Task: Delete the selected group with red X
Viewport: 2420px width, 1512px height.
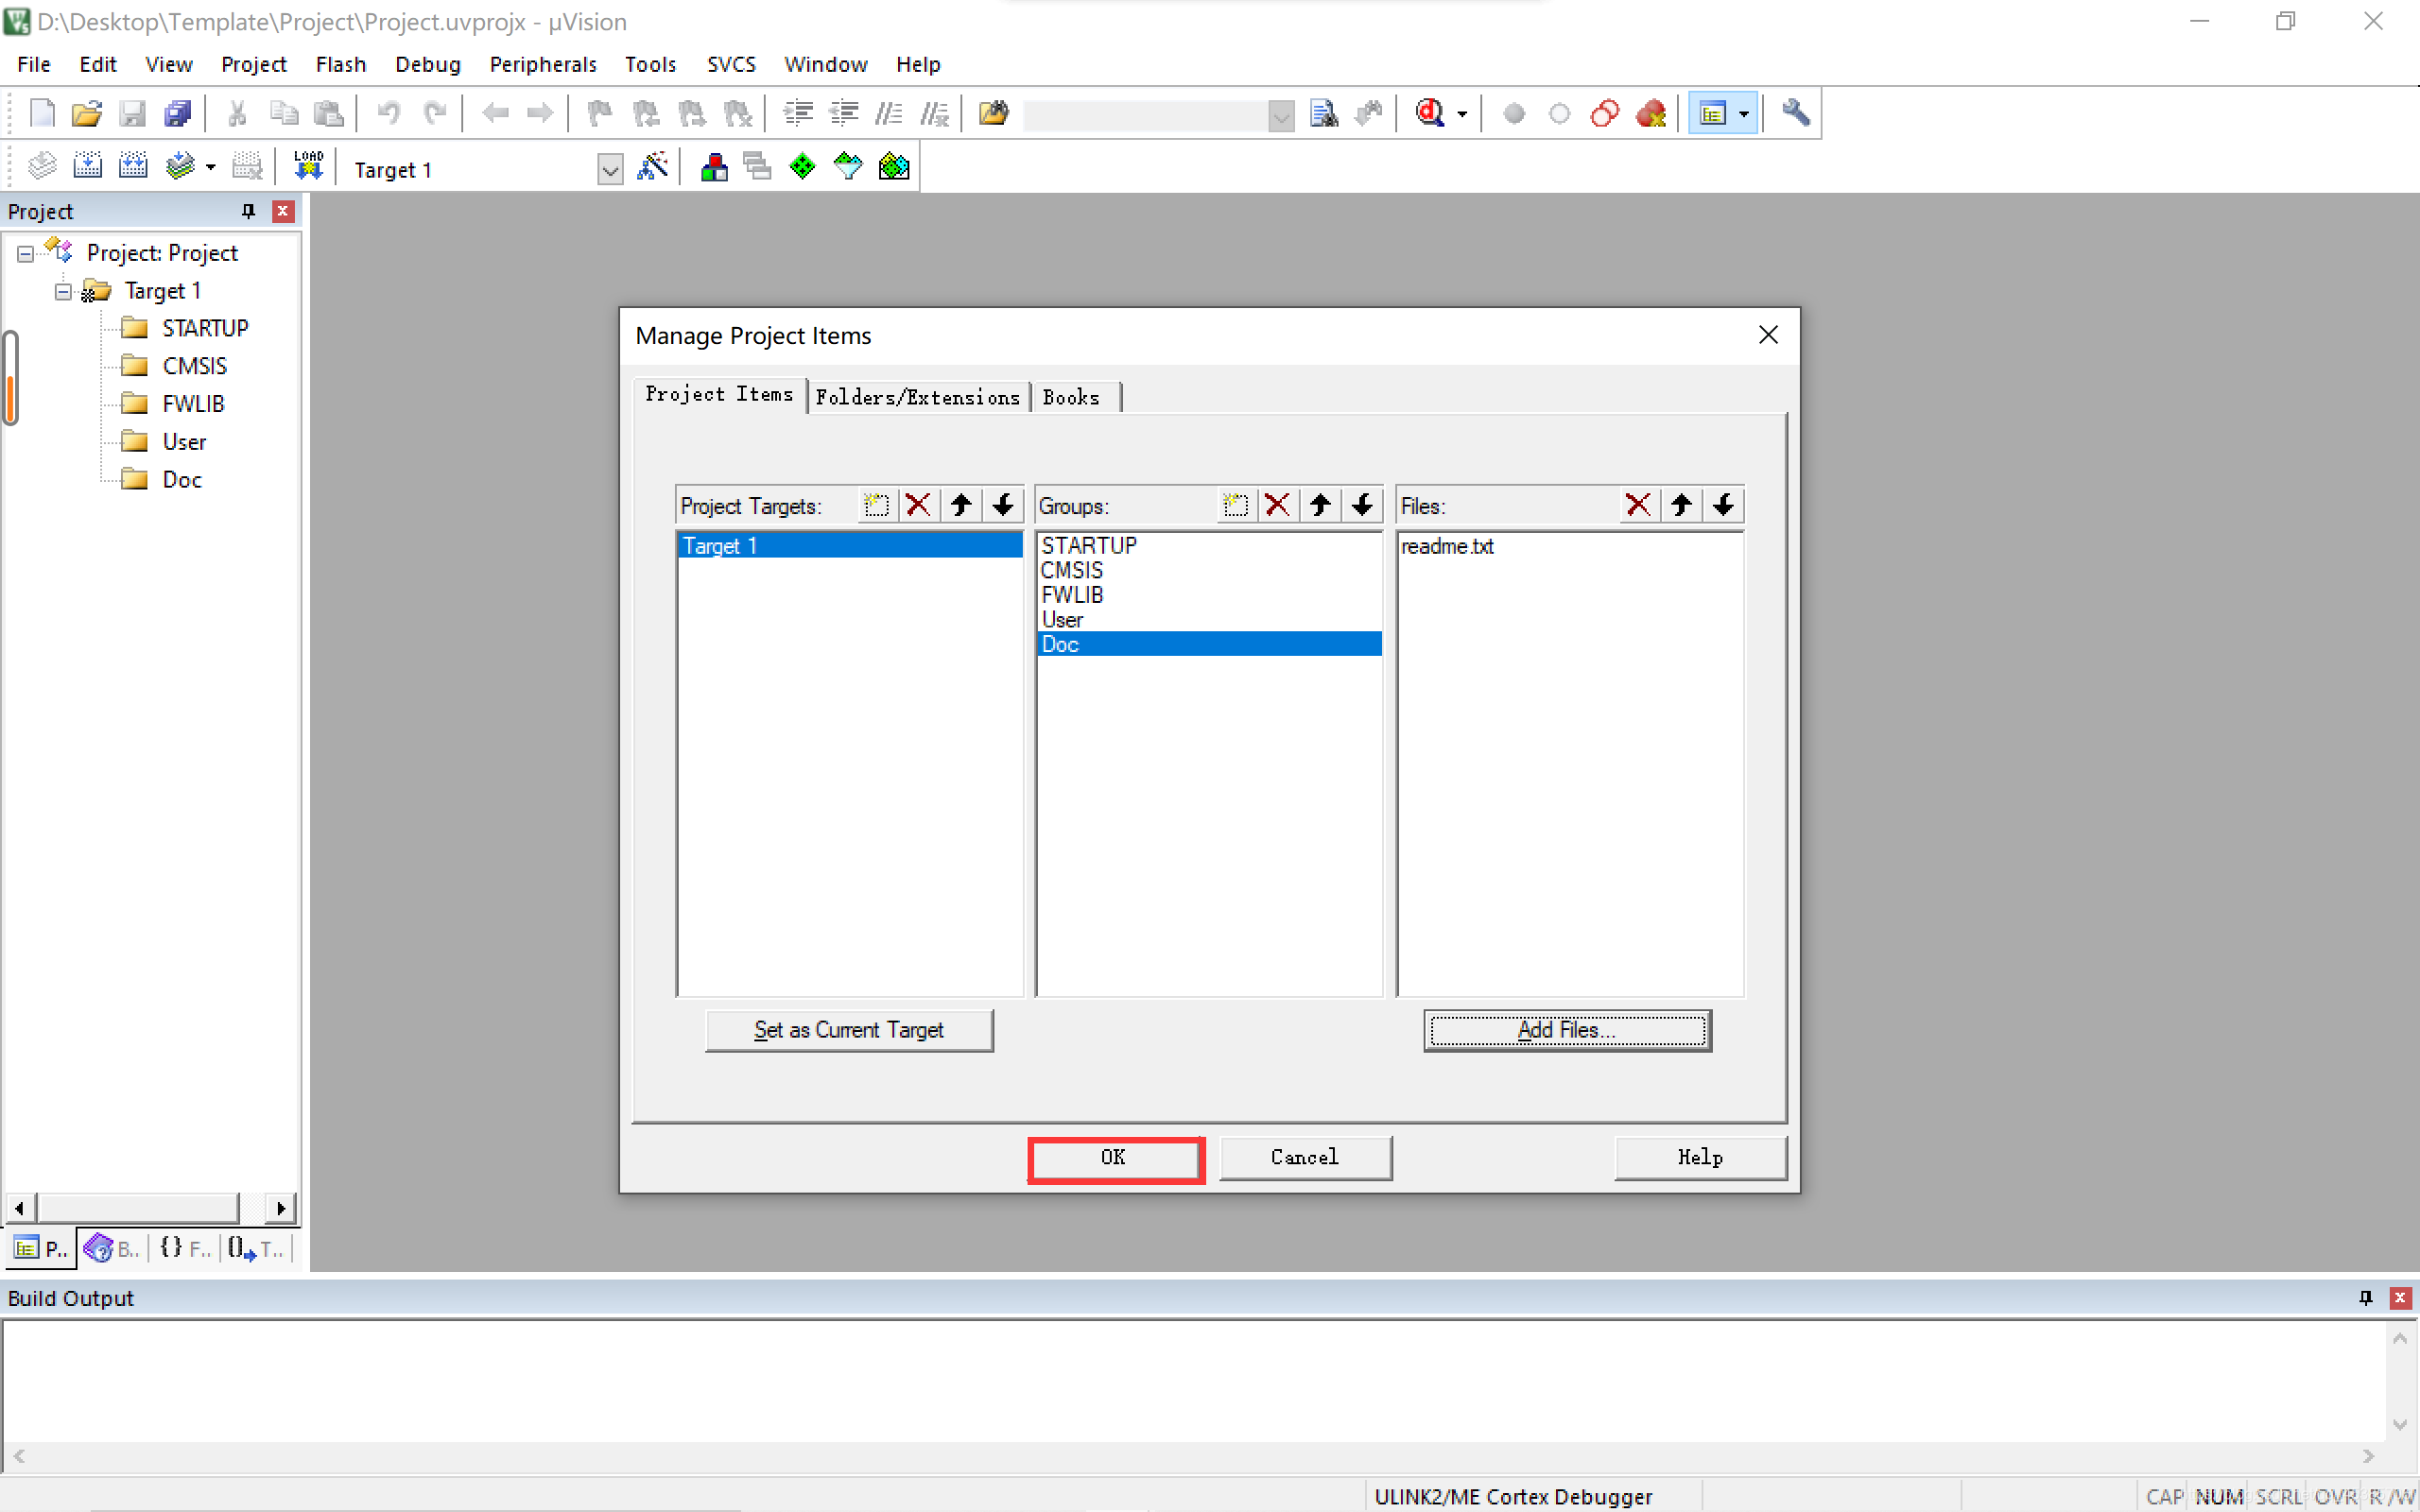Action: (x=1277, y=505)
